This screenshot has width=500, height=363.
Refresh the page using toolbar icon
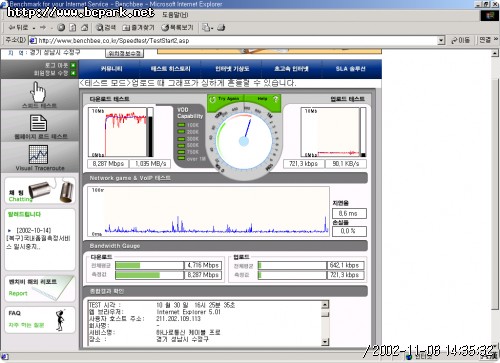[73, 28]
